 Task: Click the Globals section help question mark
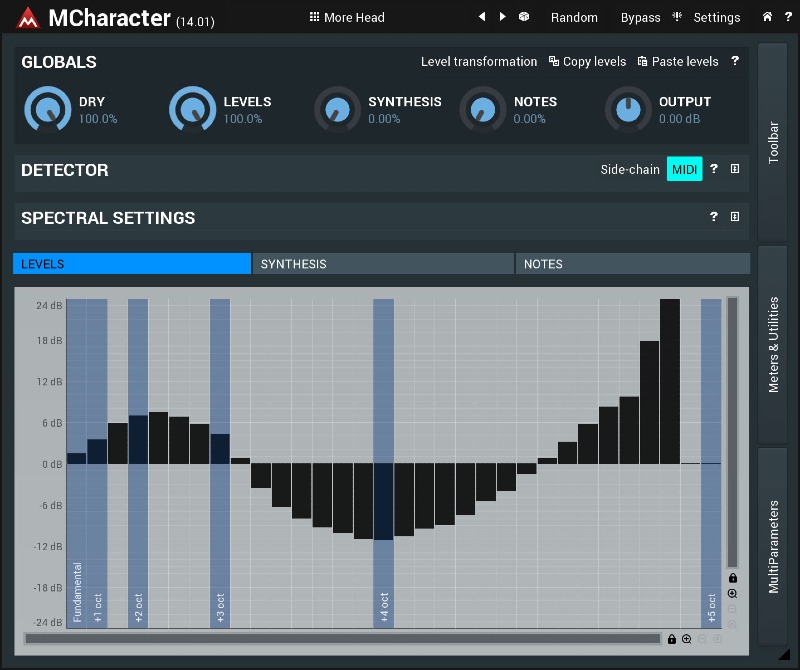point(735,61)
